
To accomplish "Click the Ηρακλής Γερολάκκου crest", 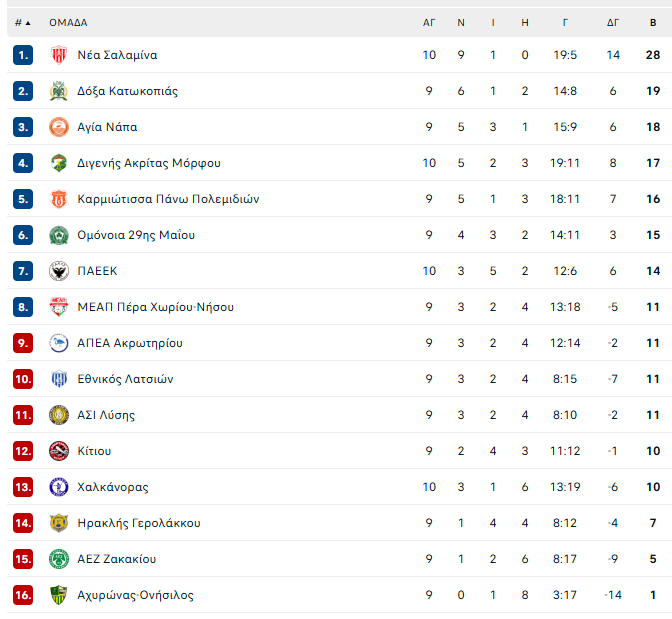I will (x=58, y=523).
